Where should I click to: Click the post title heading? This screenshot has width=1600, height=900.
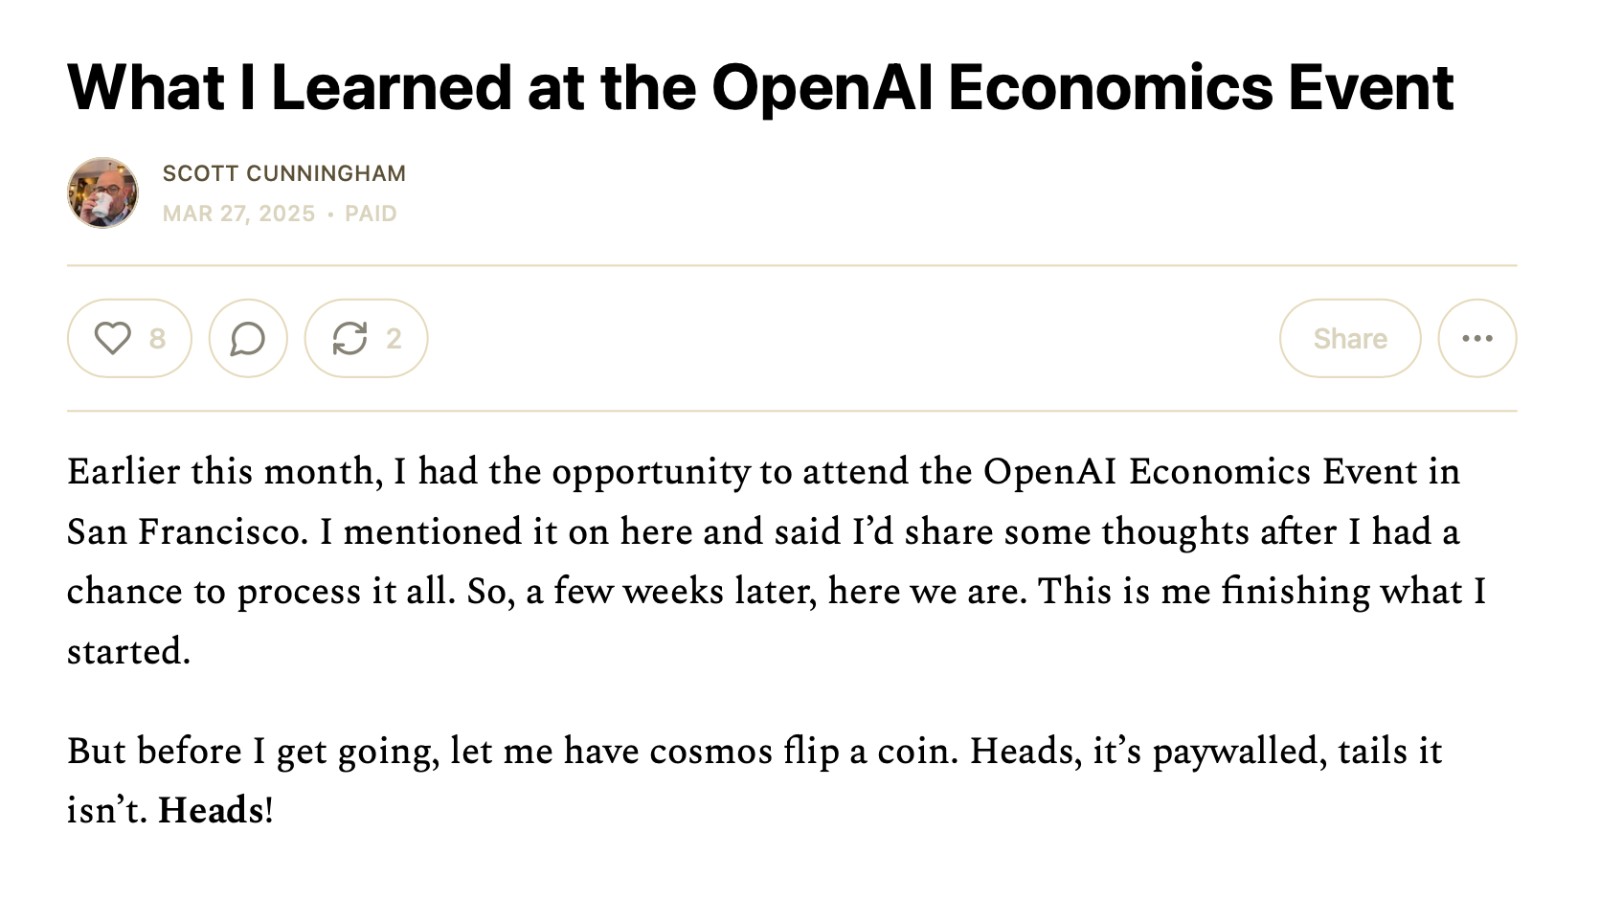click(x=760, y=87)
